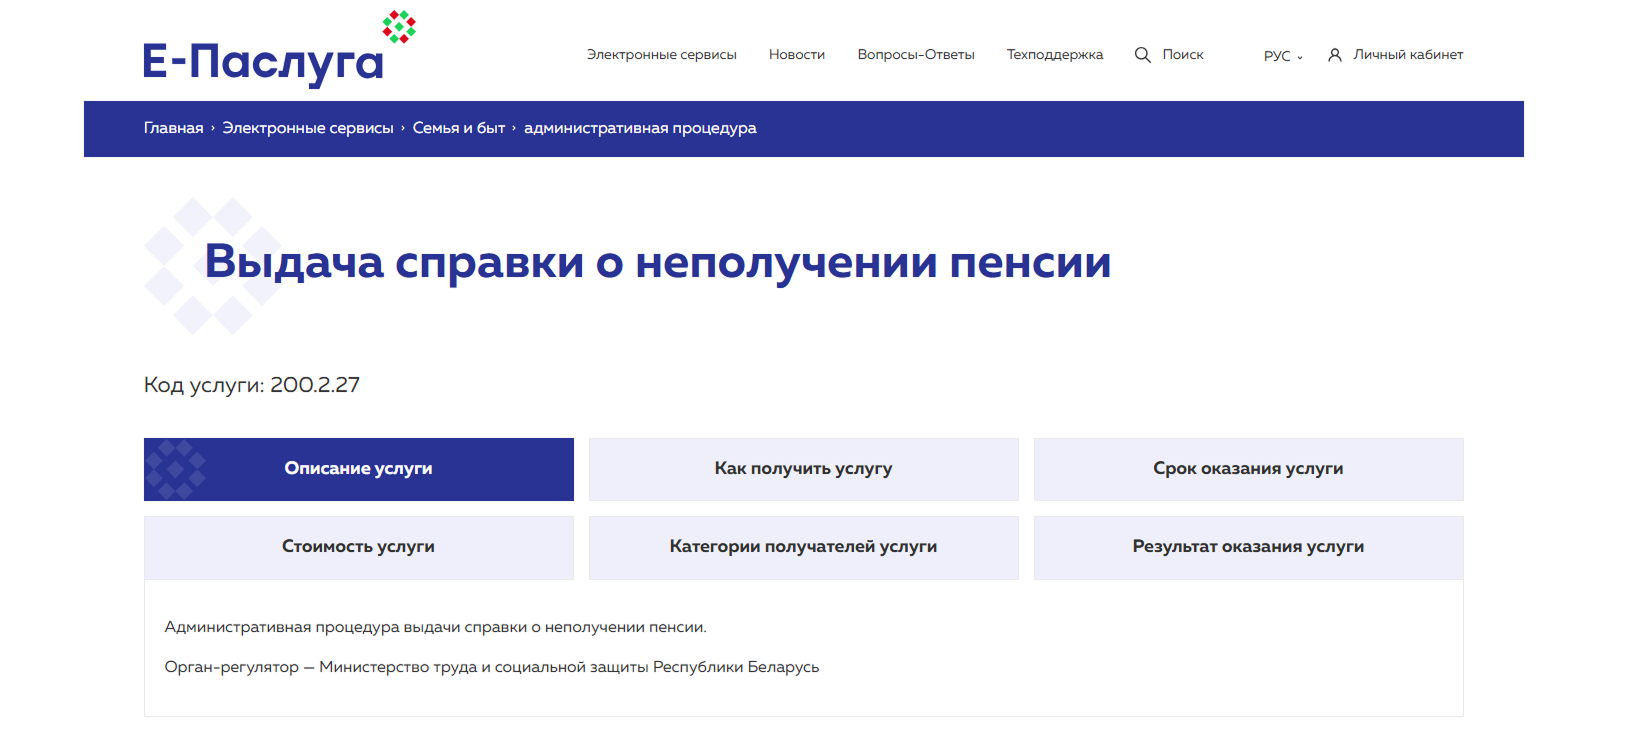Open Личный кабинет link
Screen dimensions: 1646x730
point(1407,55)
